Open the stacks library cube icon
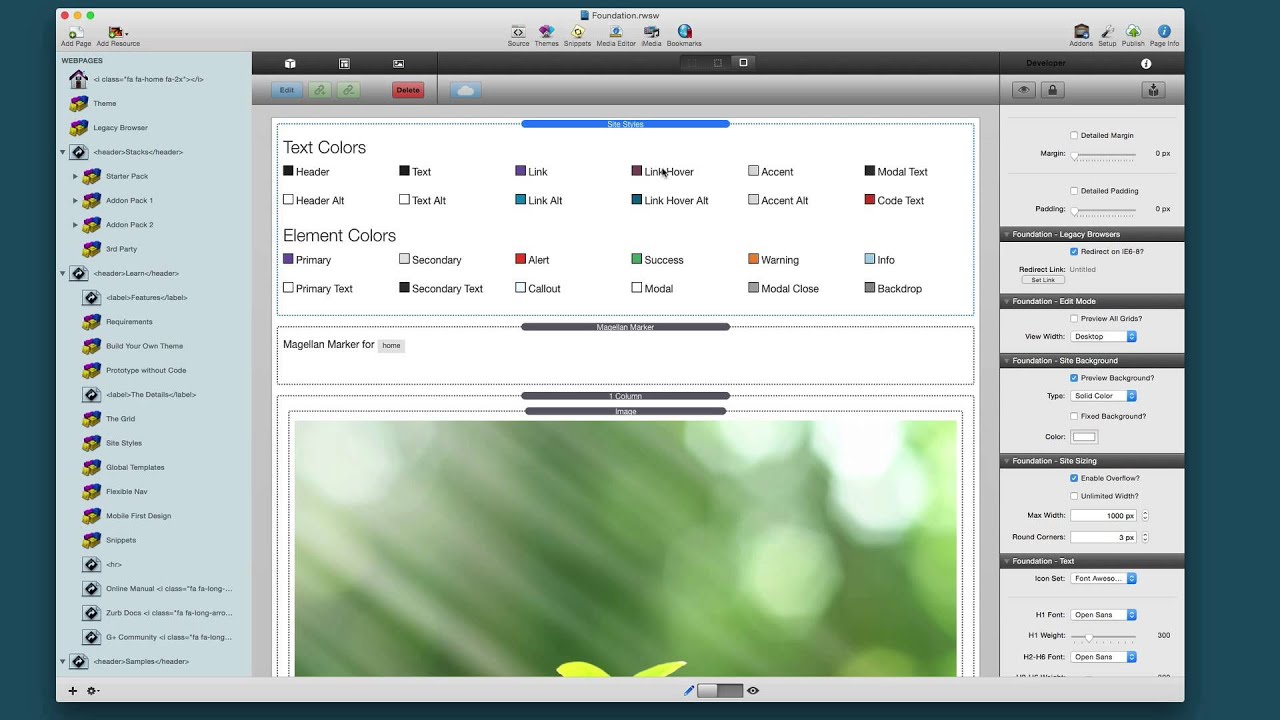 pos(290,63)
